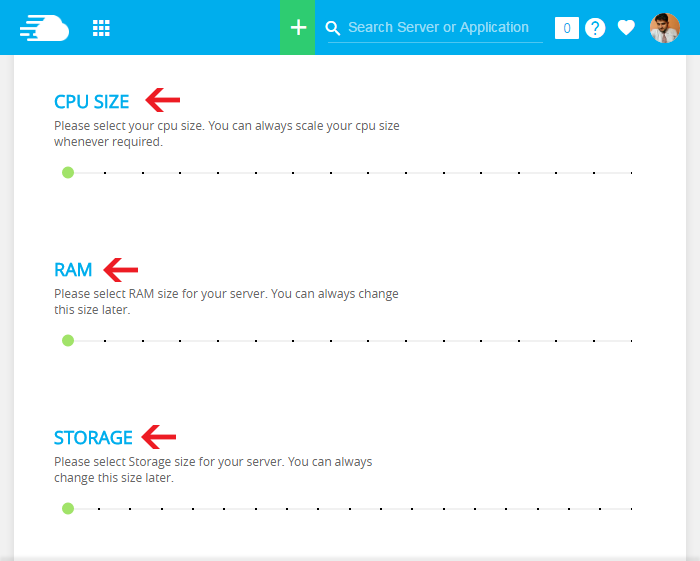The width and height of the screenshot is (700, 561).
Task: Click the STORAGE slider handle
Action: (x=68, y=508)
